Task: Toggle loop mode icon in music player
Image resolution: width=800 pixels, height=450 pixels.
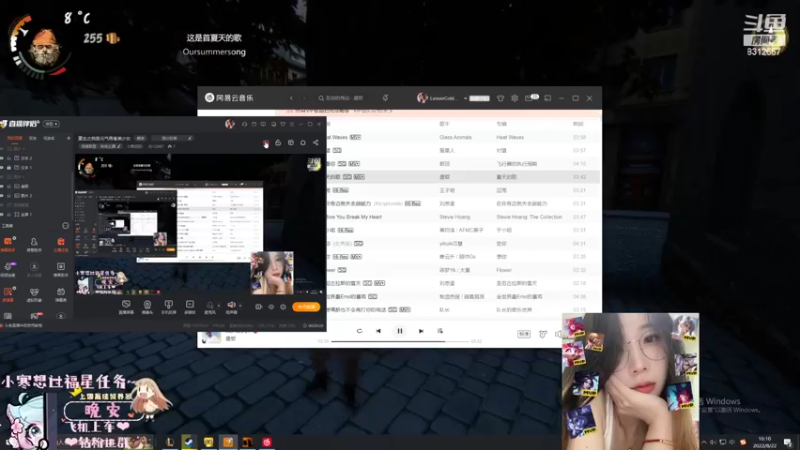Action: click(x=359, y=331)
